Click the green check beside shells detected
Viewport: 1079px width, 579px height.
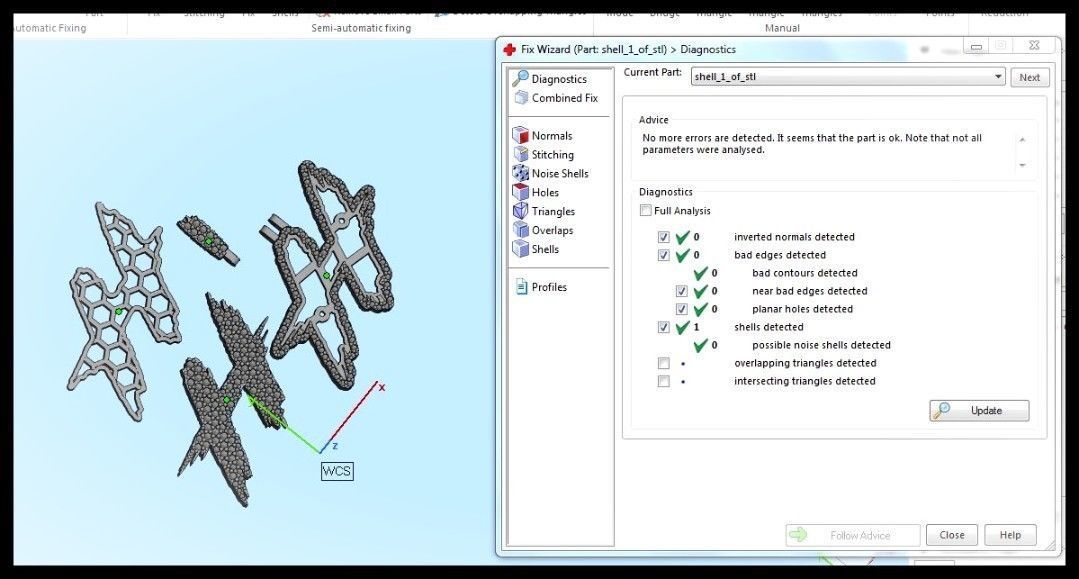682,327
